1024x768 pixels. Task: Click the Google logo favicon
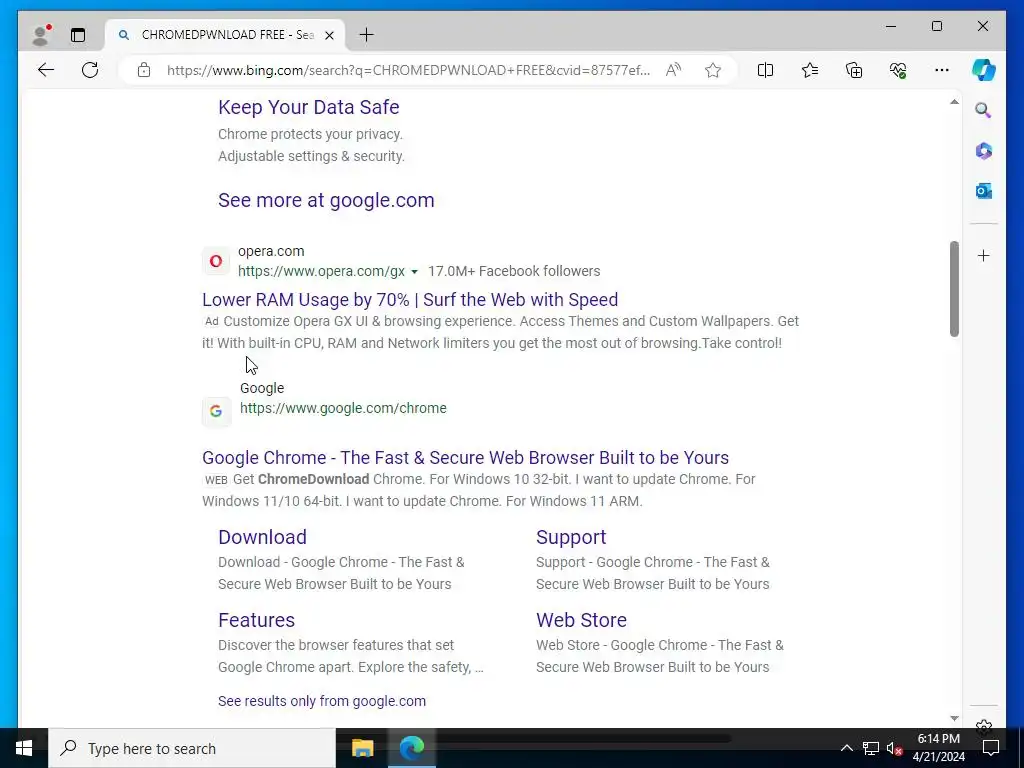(216, 411)
